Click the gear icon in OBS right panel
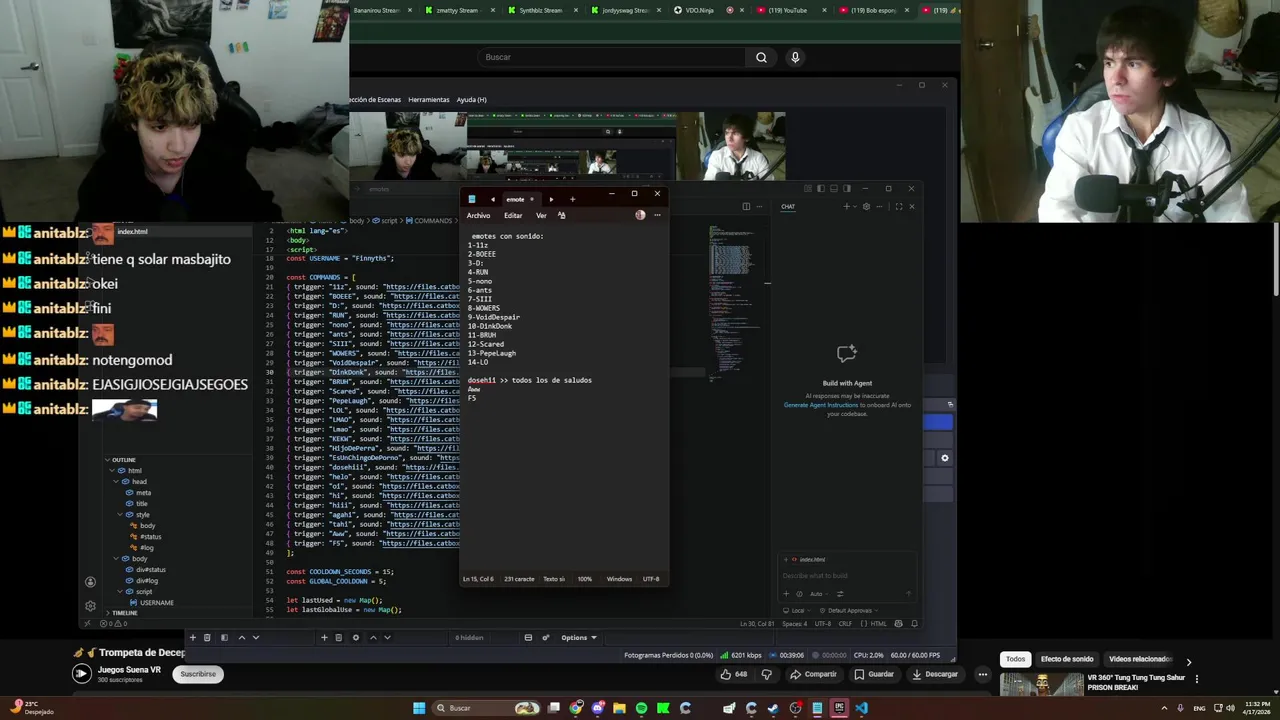This screenshot has width=1280, height=720. [x=944, y=458]
